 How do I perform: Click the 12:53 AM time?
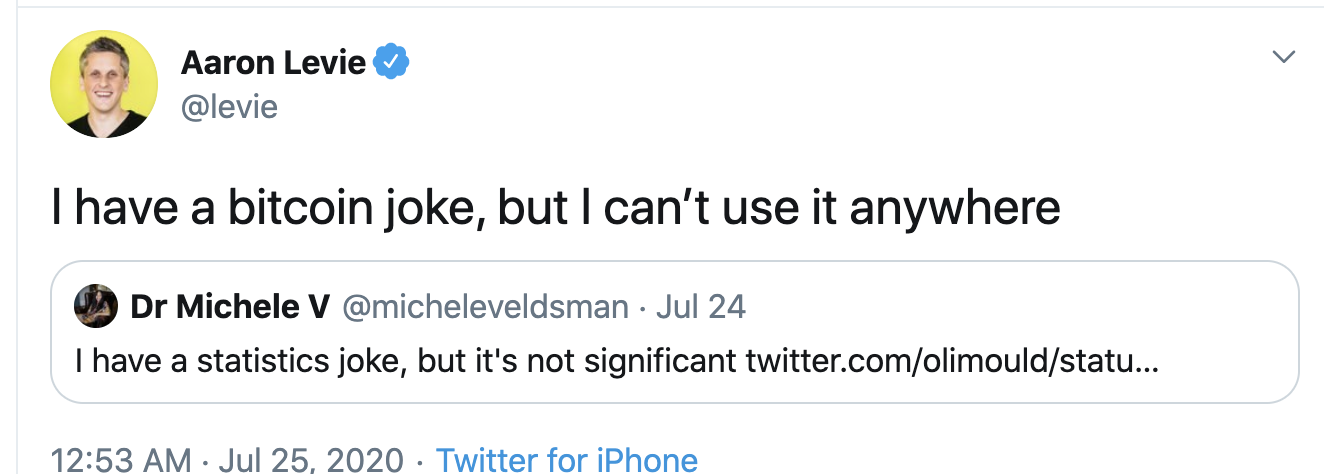pyautogui.click(x=120, y=460)
